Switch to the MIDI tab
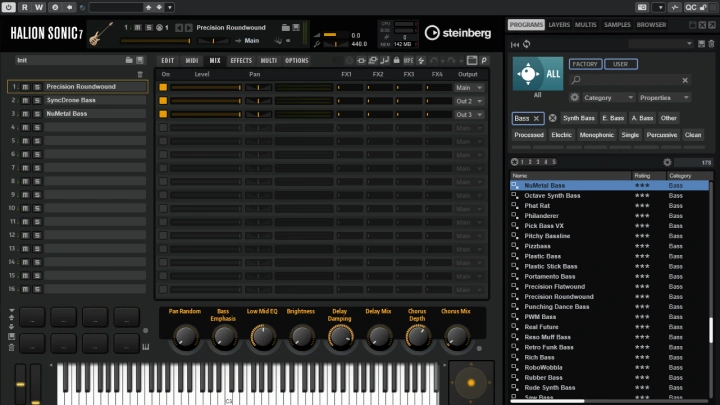 click(x=191, y=61)
